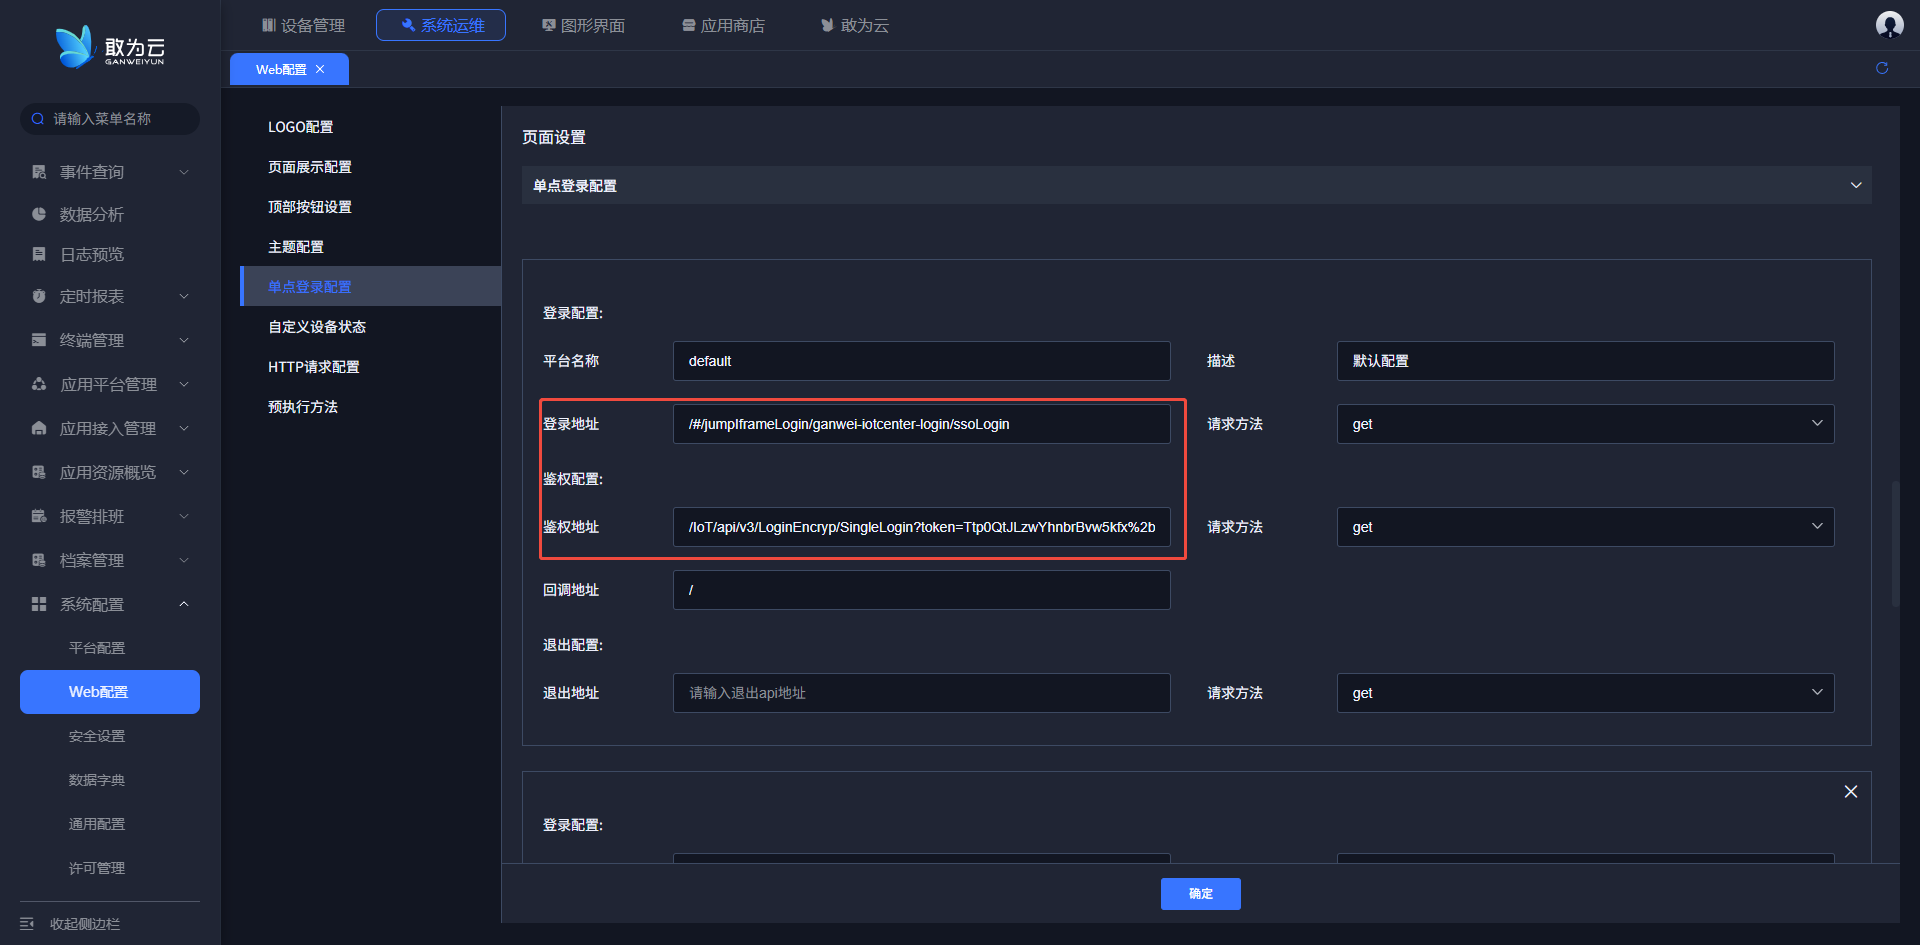Close the Web配置 tab
This screenshot has height=945, width=1920.
320,69
